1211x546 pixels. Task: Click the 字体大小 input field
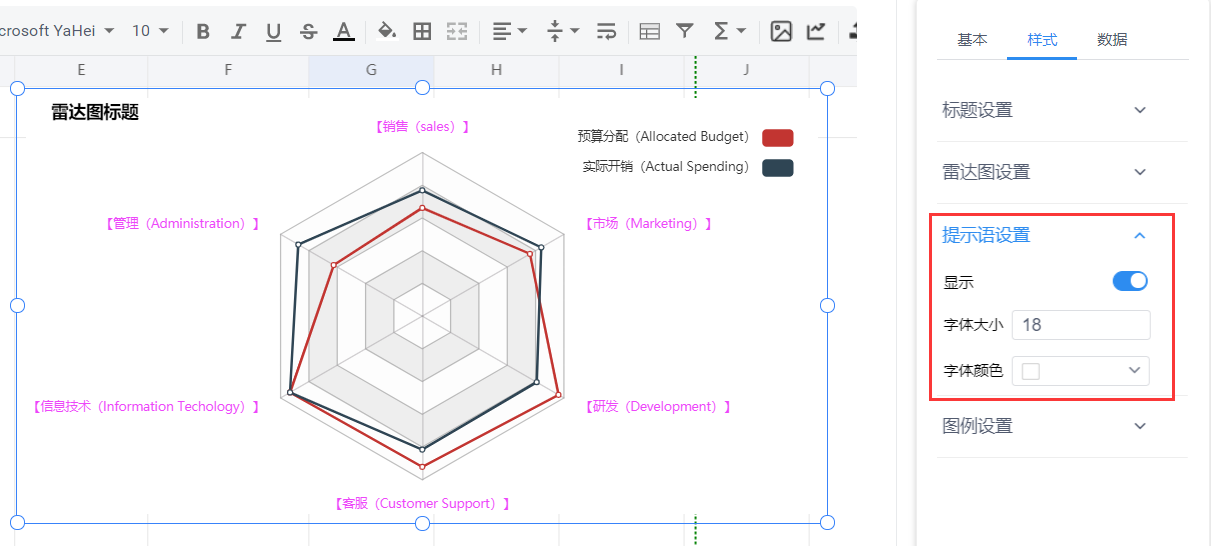pos(1081,325)
